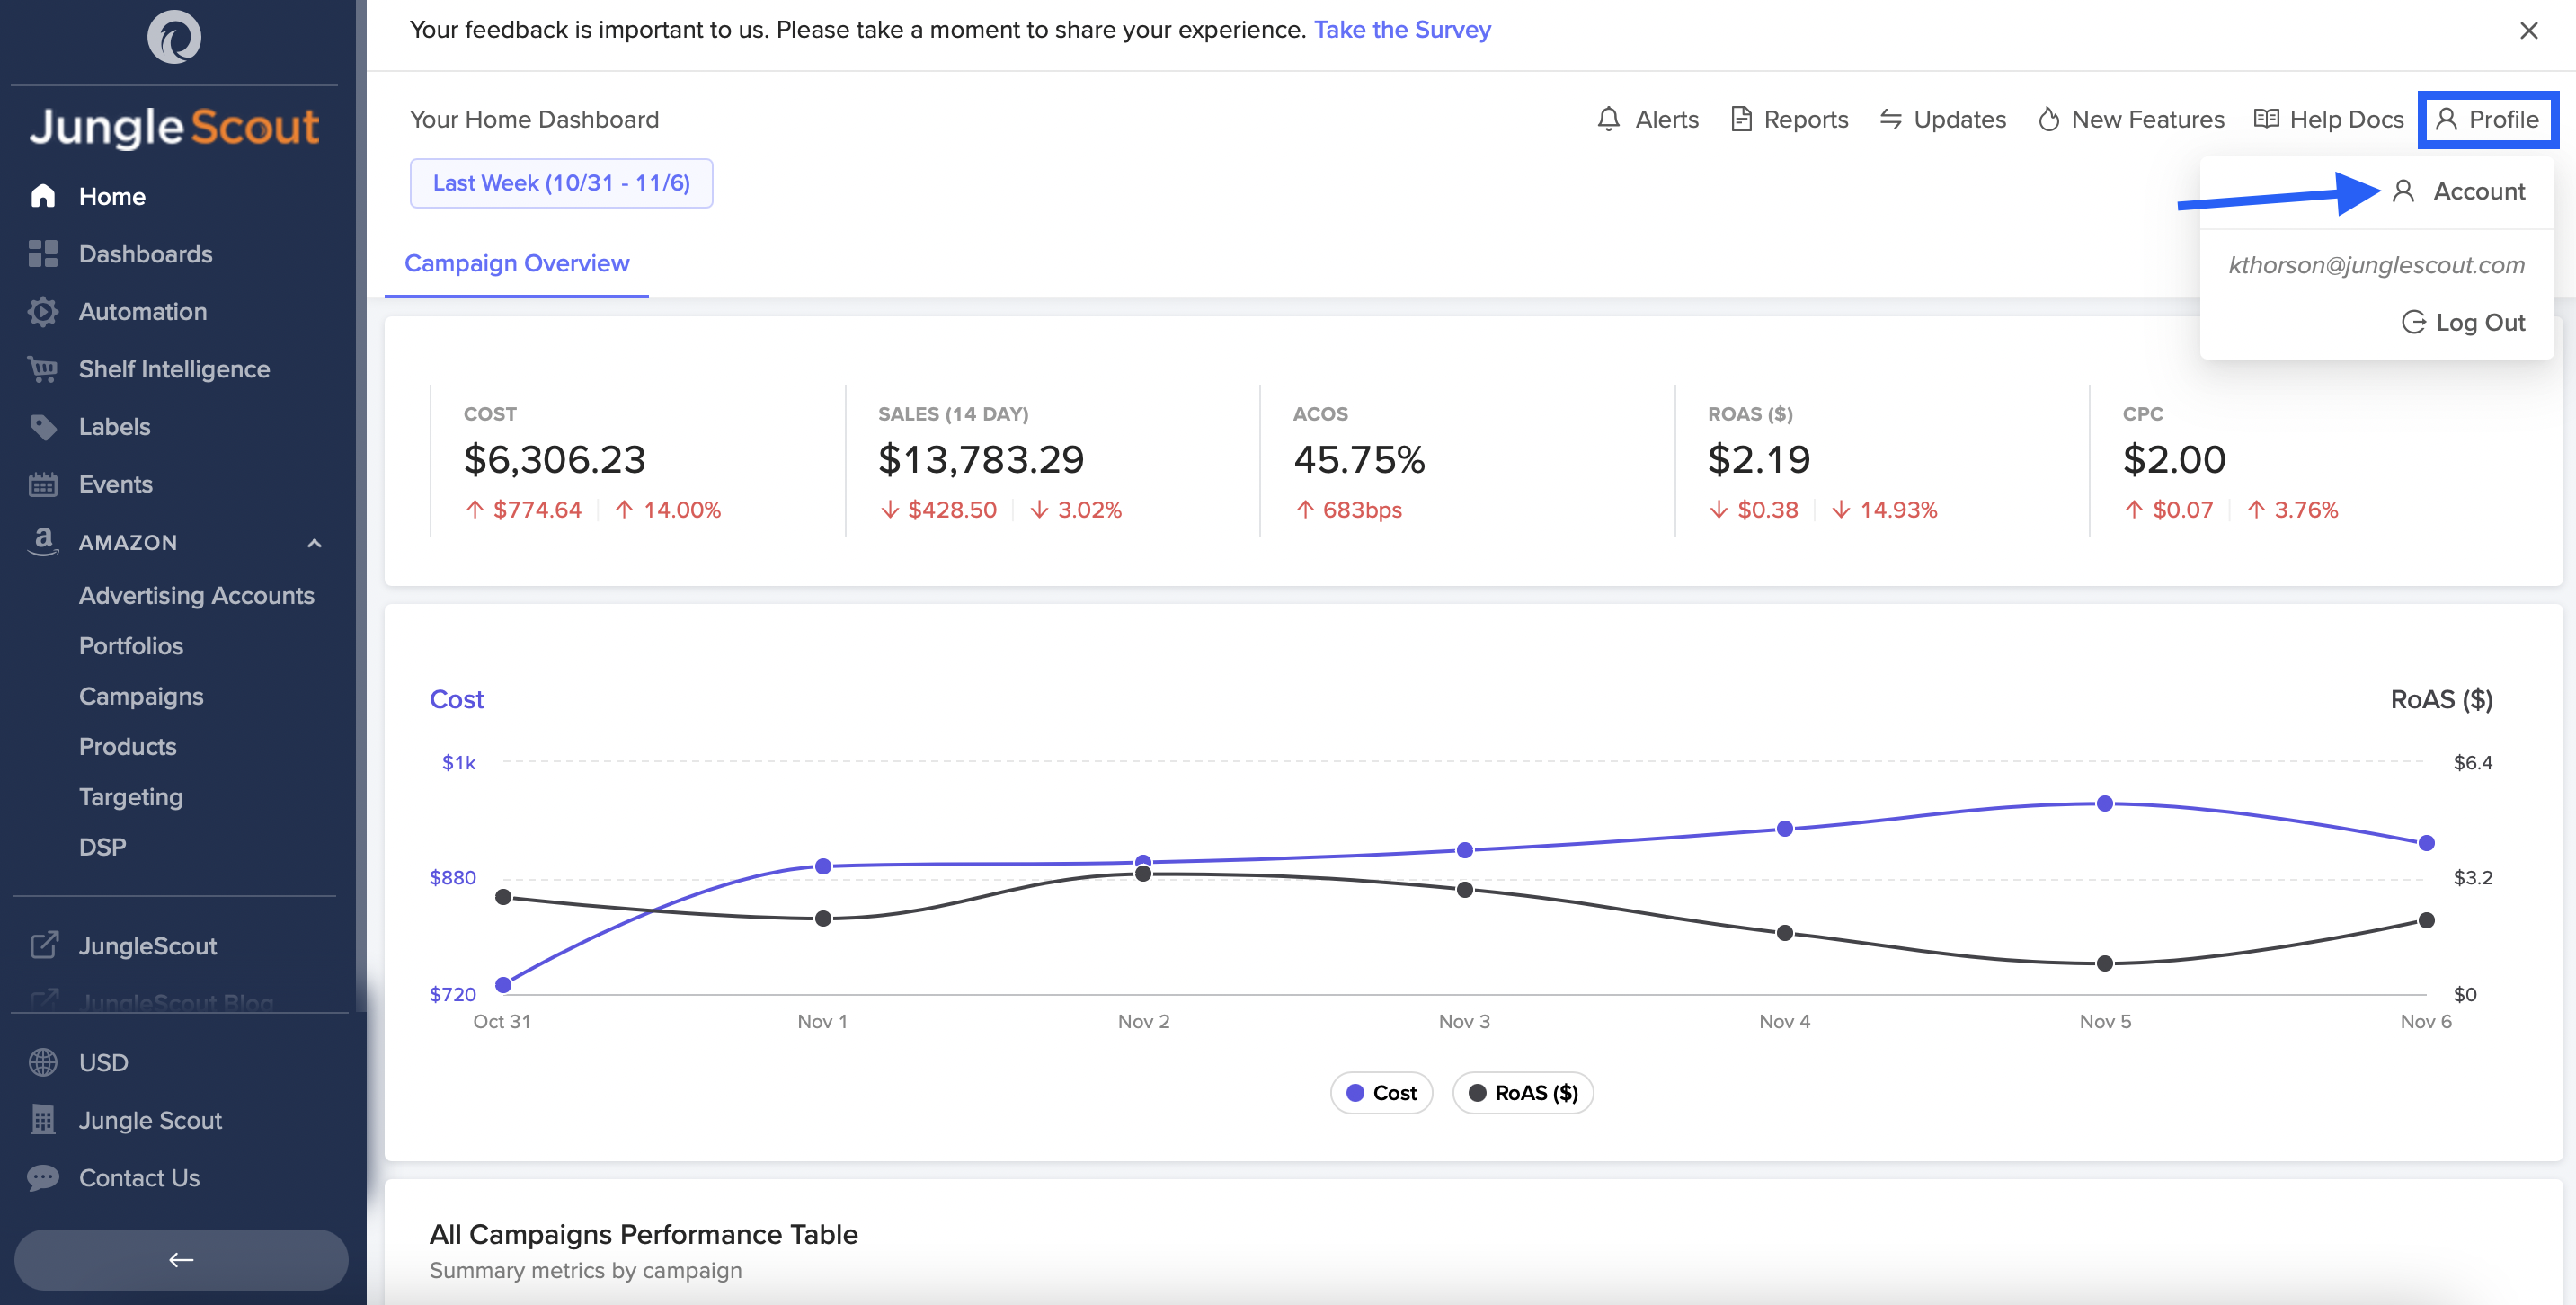Viewport: 2576px width, 1305px height.
Task: Open Shelf Intelligence cart icon
Action: (42, 369)
